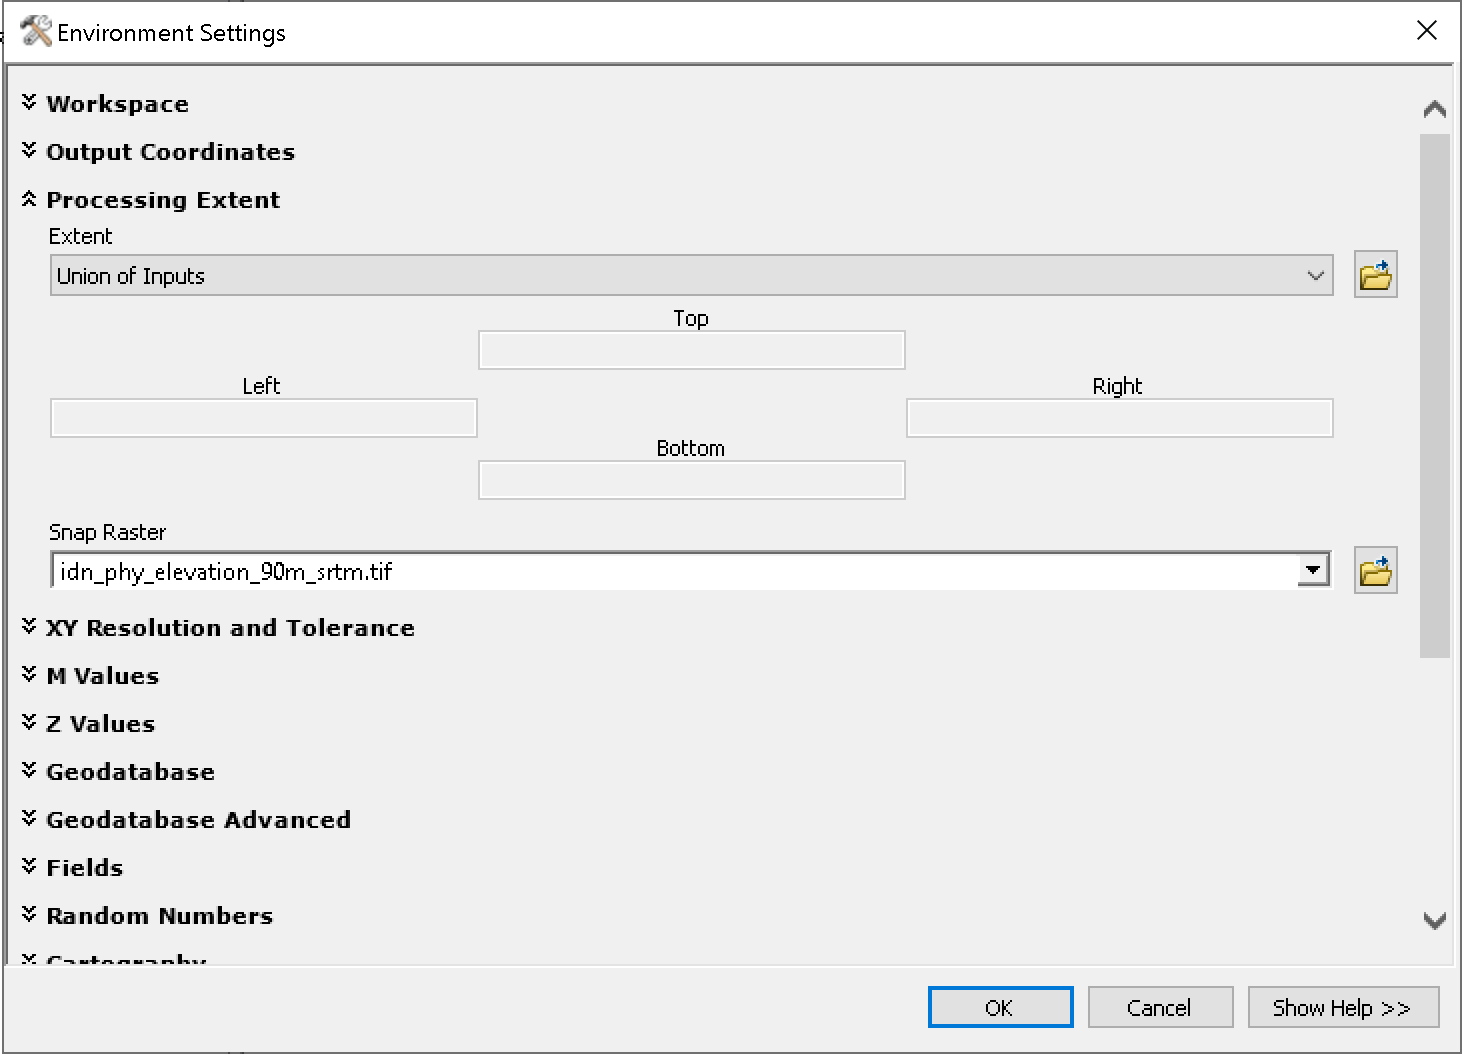The image size is (1464, 1054).
Task: Click the scroll down arrow
Action: pyautogui.click(x=1434, y=921)
